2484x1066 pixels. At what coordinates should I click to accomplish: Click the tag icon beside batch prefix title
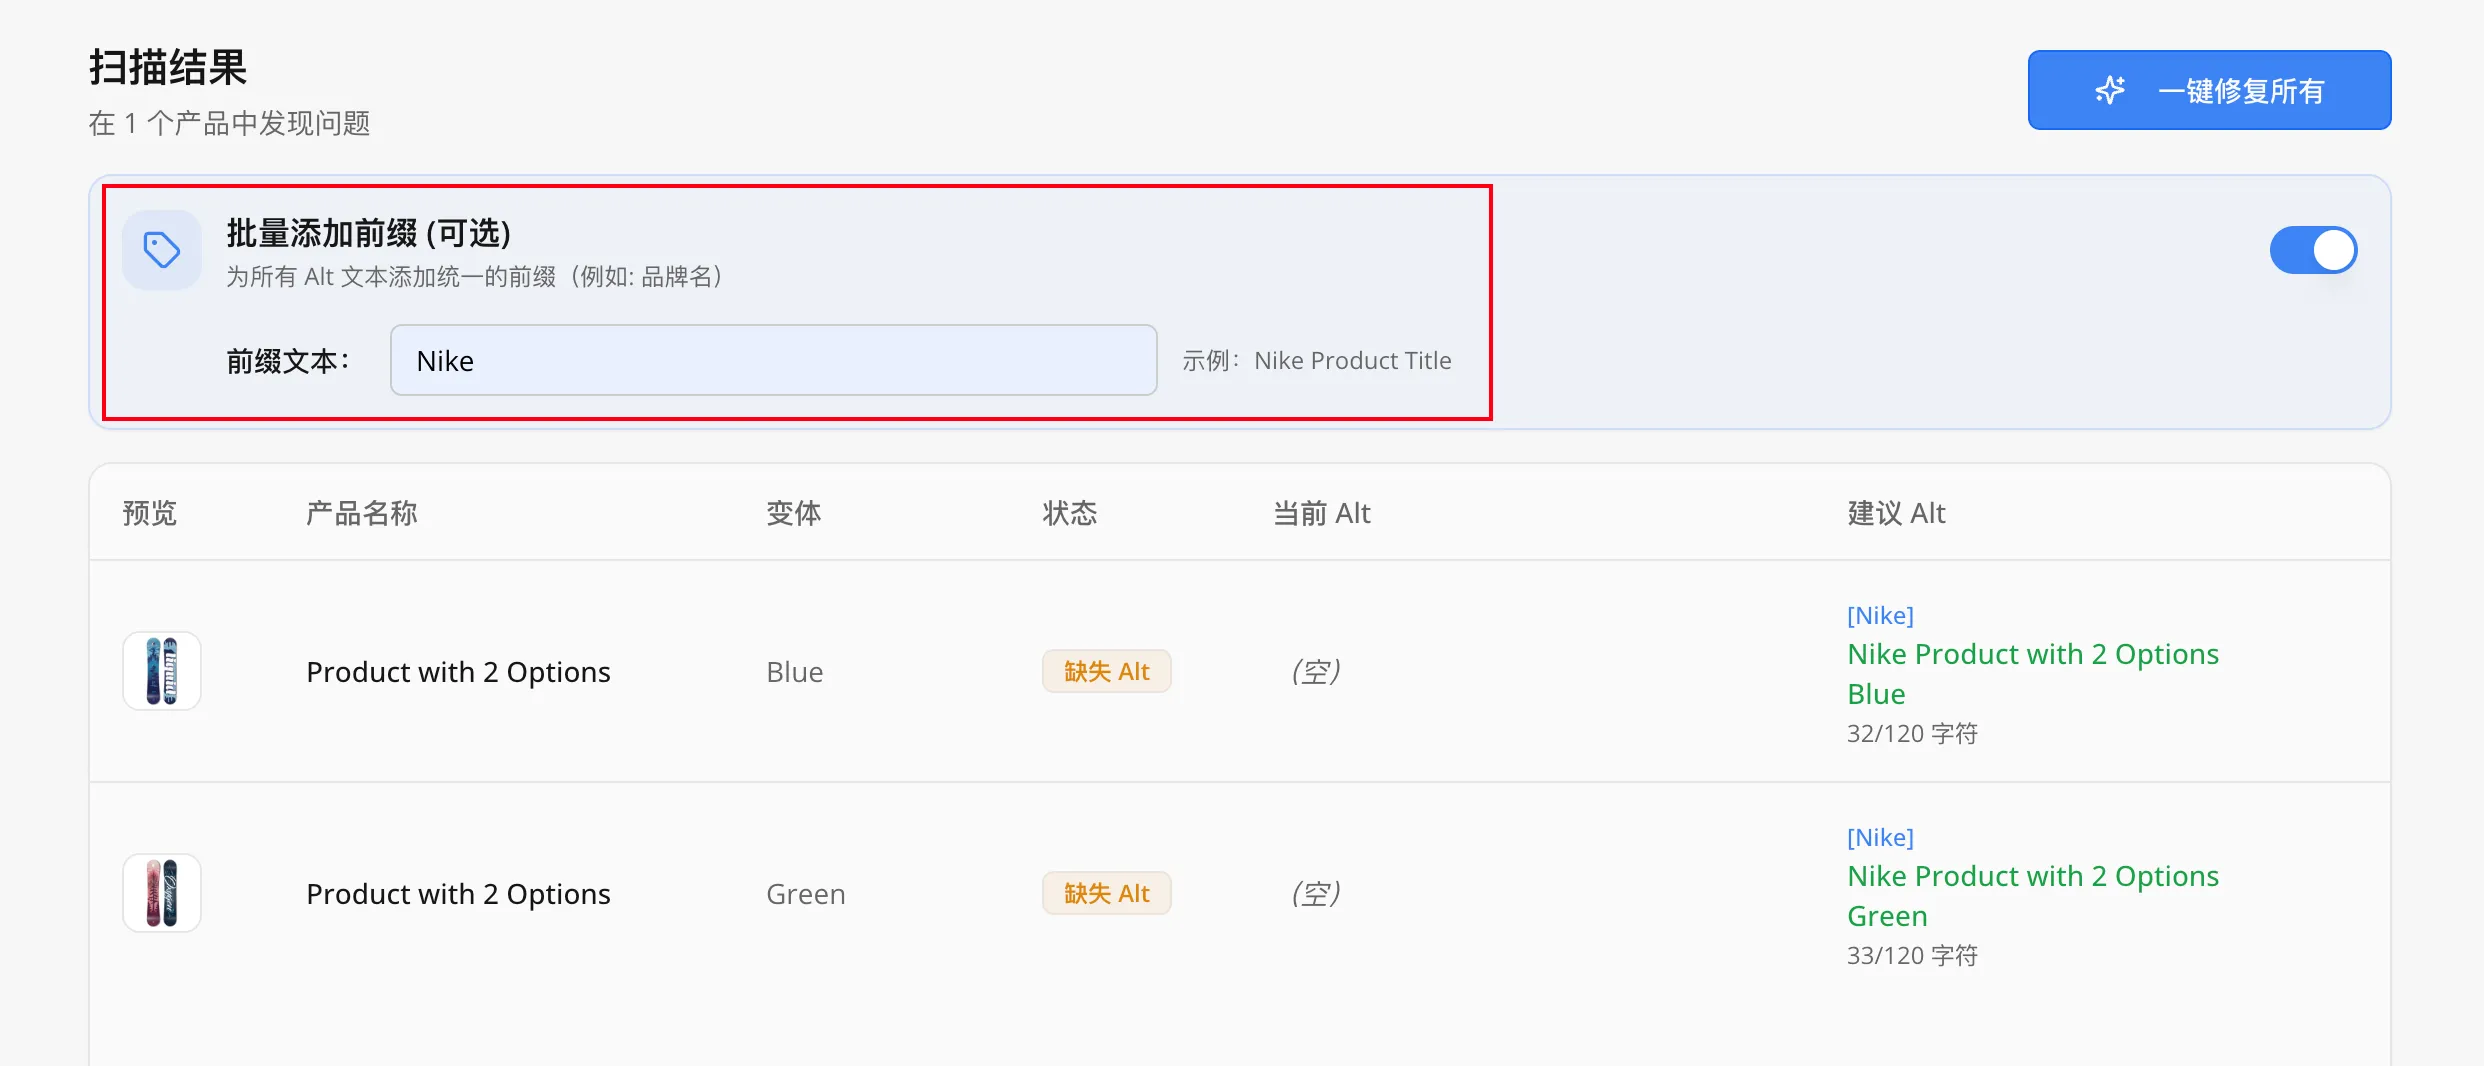161,250
